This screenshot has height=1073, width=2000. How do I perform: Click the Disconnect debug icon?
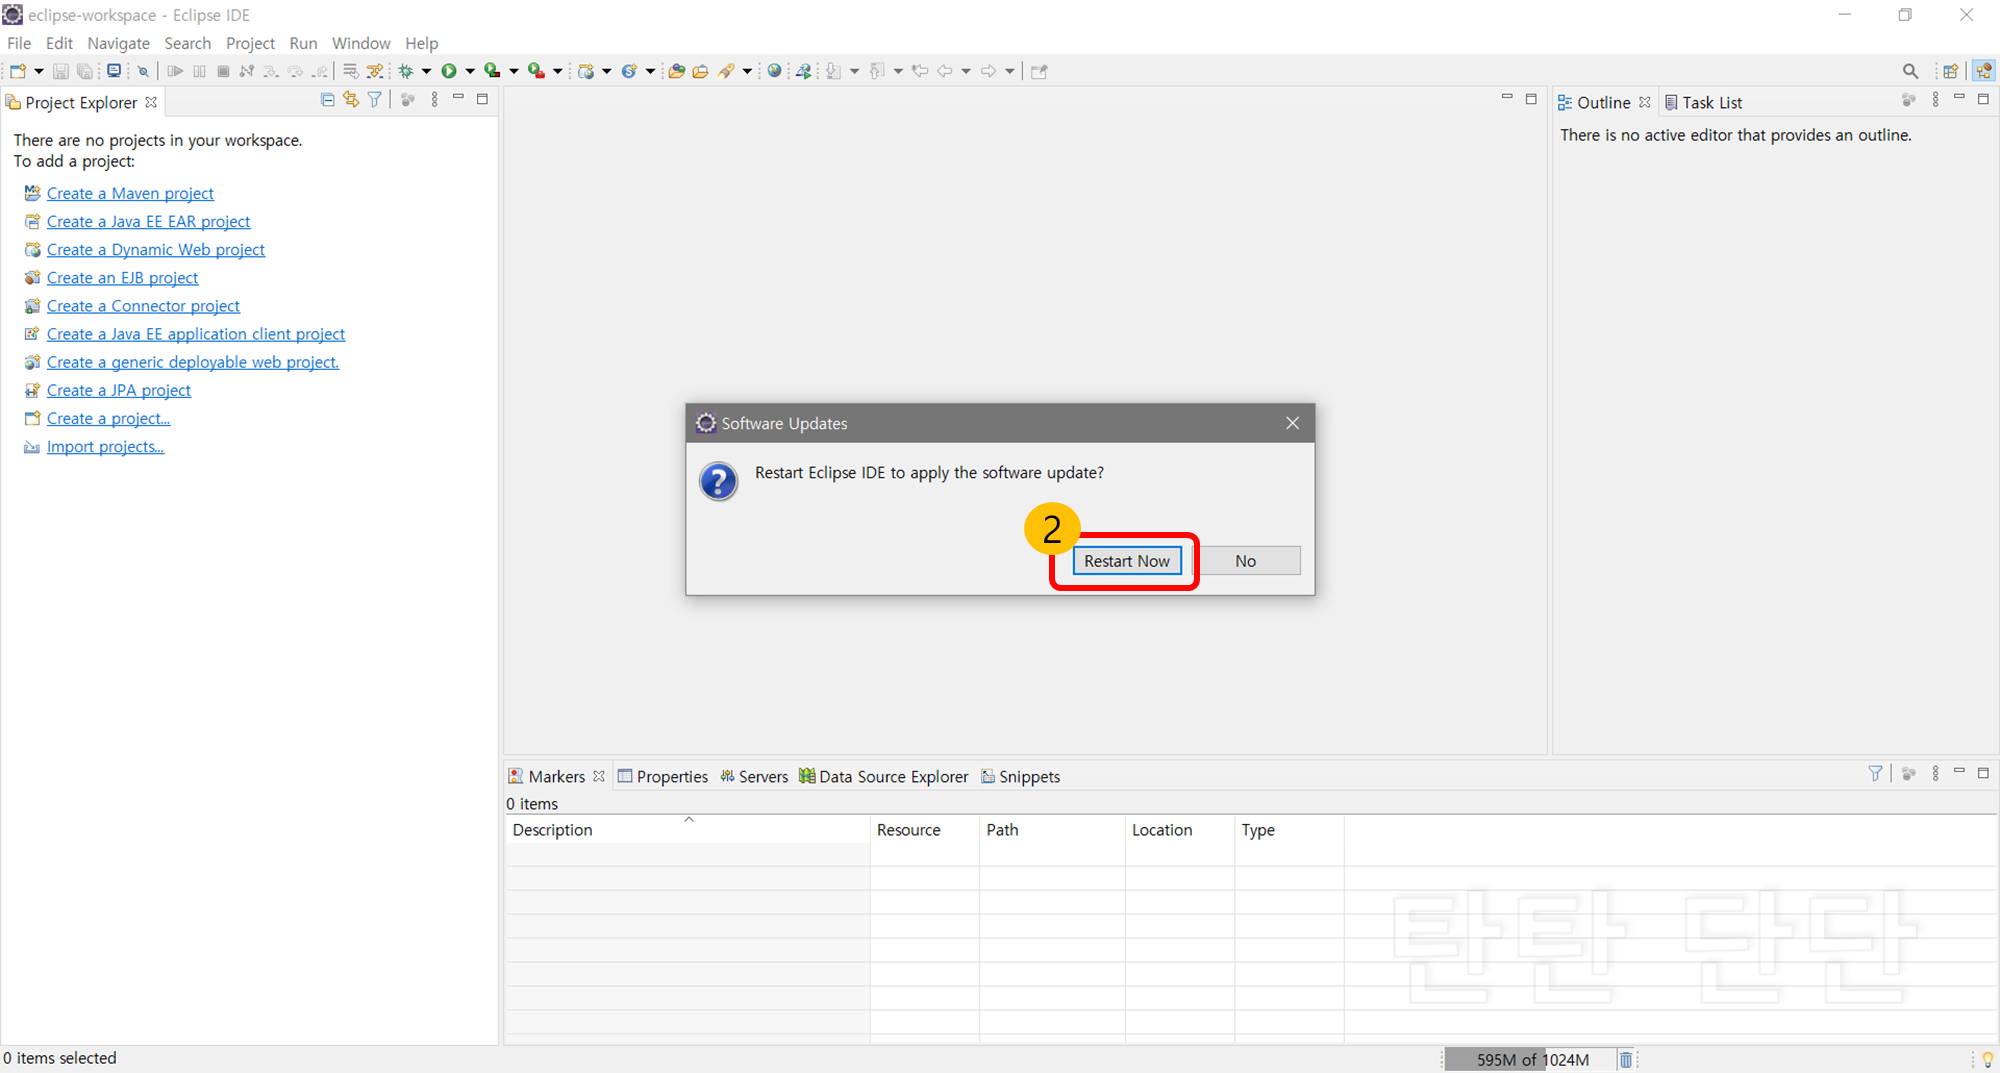[247, 71]
